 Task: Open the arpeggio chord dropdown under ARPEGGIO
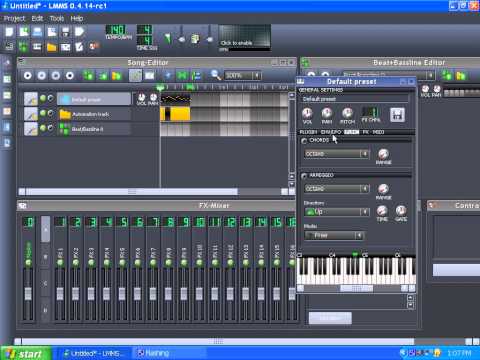point(337,189)
